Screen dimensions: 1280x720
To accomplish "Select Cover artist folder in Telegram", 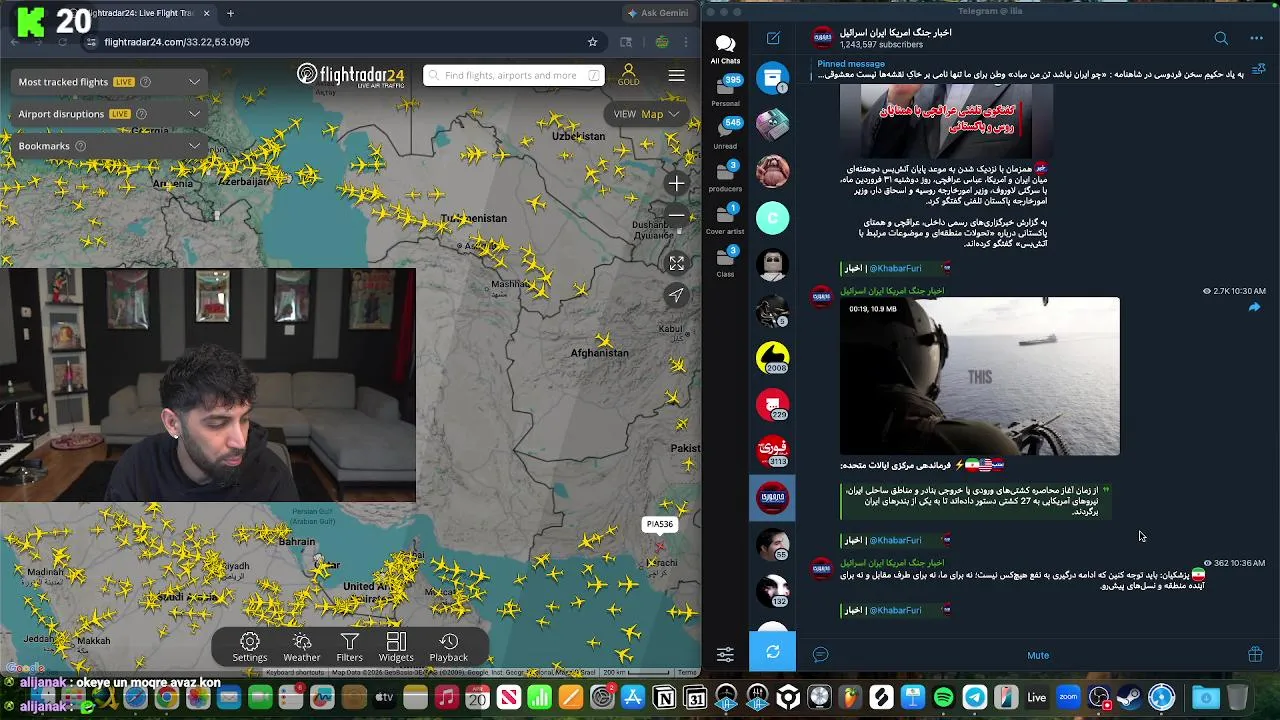I will coord(726,218).
